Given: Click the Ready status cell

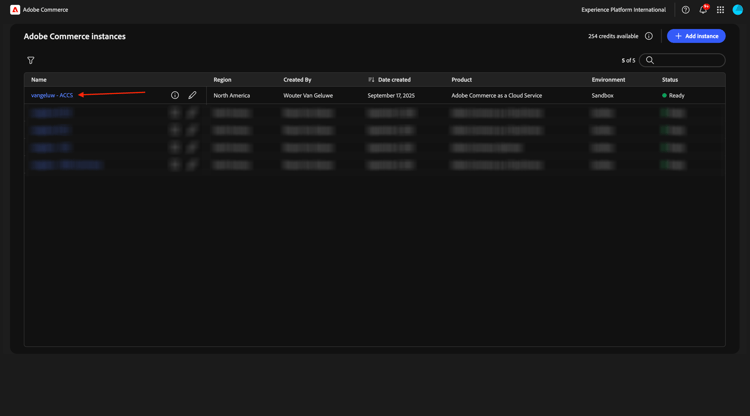Looking at the screenshot, I should click(x=673, y=95).
